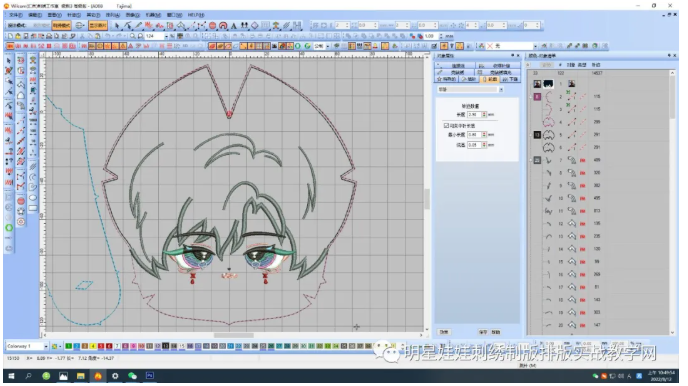Select the arrow selection tool in top toolbar

coord(117,26)
